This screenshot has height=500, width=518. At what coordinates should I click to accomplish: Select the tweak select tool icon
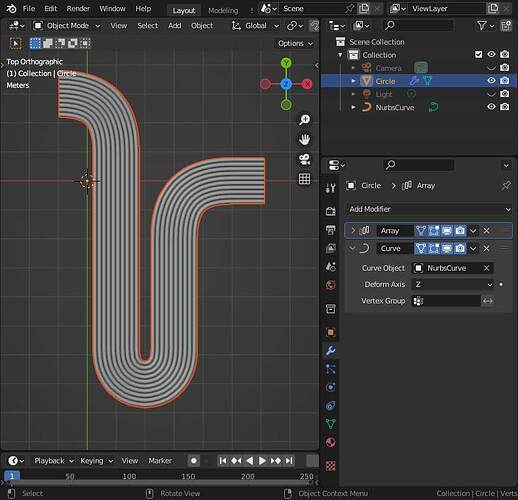pyautogui.click(x=15, y=43)
